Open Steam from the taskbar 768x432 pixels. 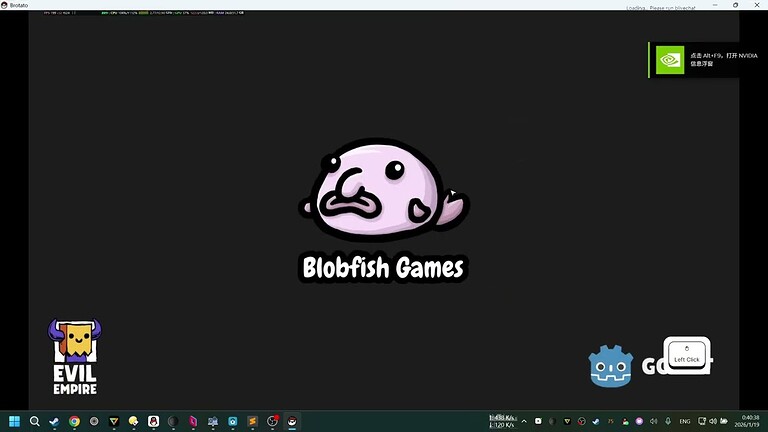pyautogui.click(x=54, y=421)
